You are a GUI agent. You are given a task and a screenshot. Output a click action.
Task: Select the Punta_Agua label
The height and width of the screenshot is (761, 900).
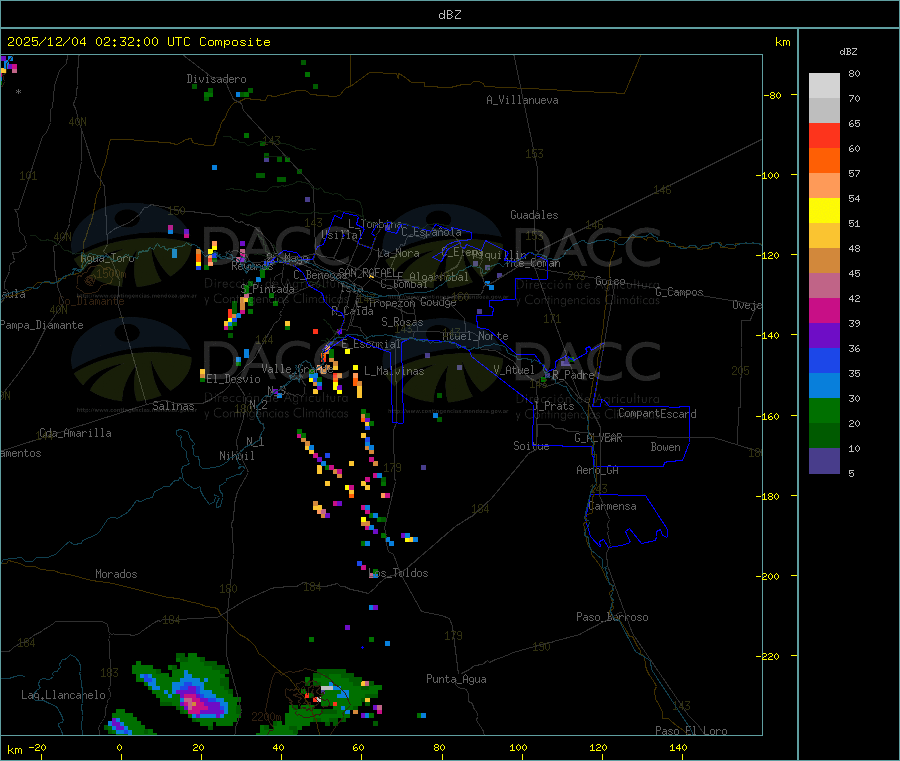[456, 679]
